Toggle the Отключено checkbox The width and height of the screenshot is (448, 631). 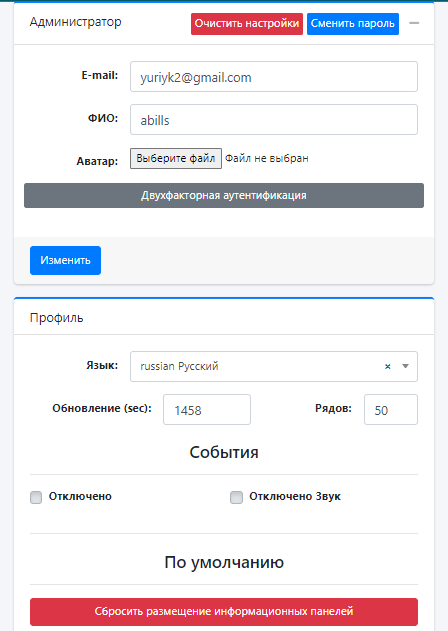coord(36,497)
